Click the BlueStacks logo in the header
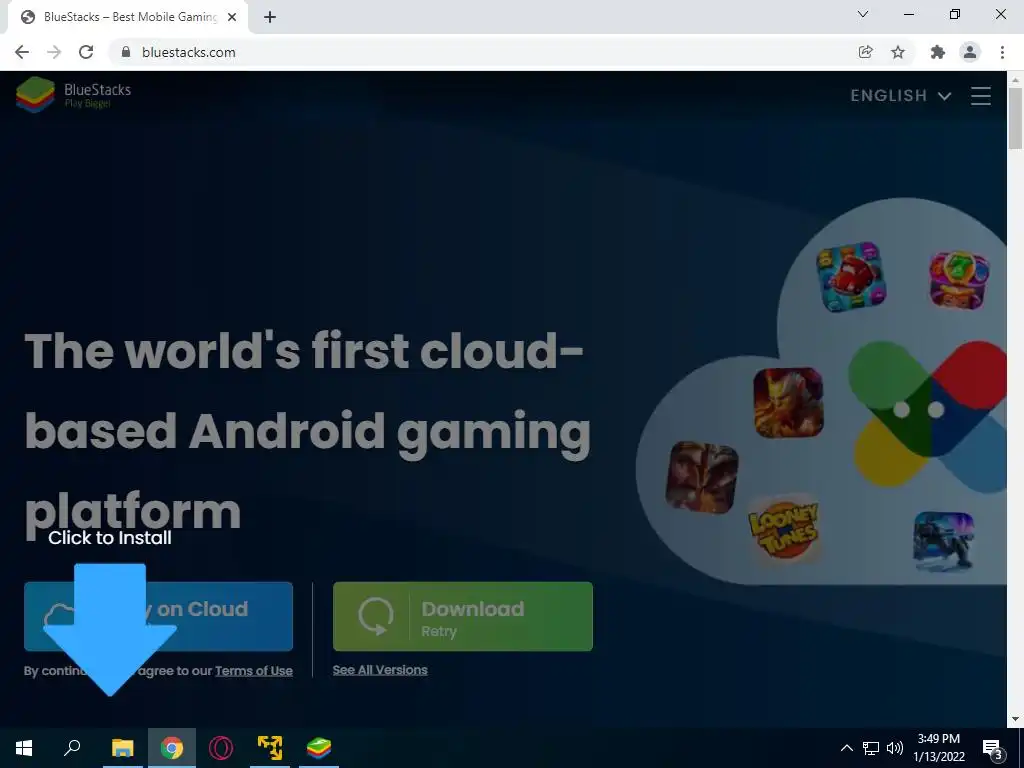1024x768 pixels. point(73,95)
